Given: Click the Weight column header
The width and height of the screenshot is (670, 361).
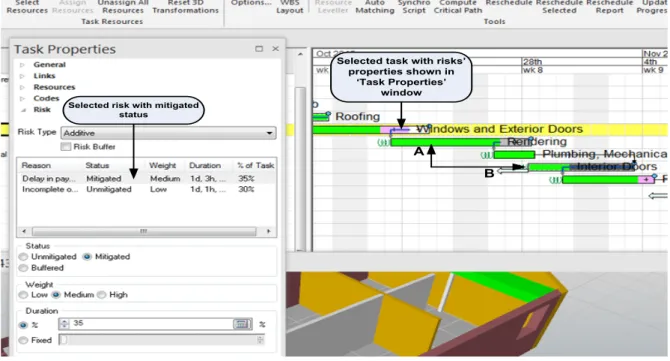Looking at the screenshot, I should tap(162, 165).
